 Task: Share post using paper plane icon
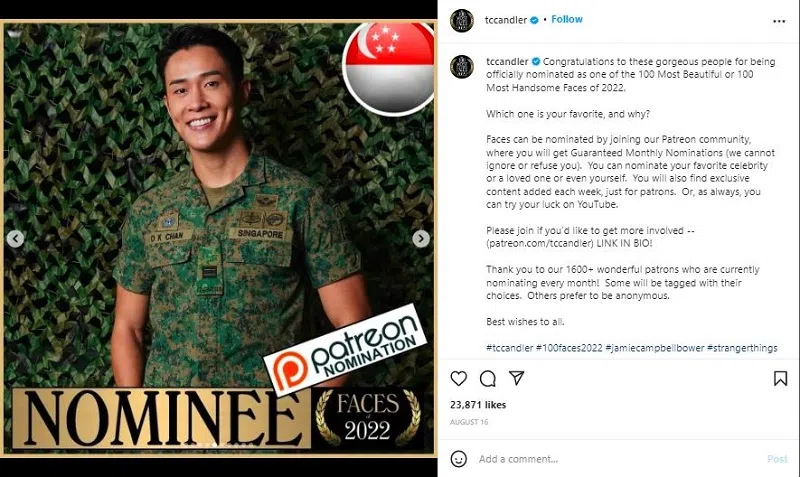pyautogui.click(x=517, y=378)
